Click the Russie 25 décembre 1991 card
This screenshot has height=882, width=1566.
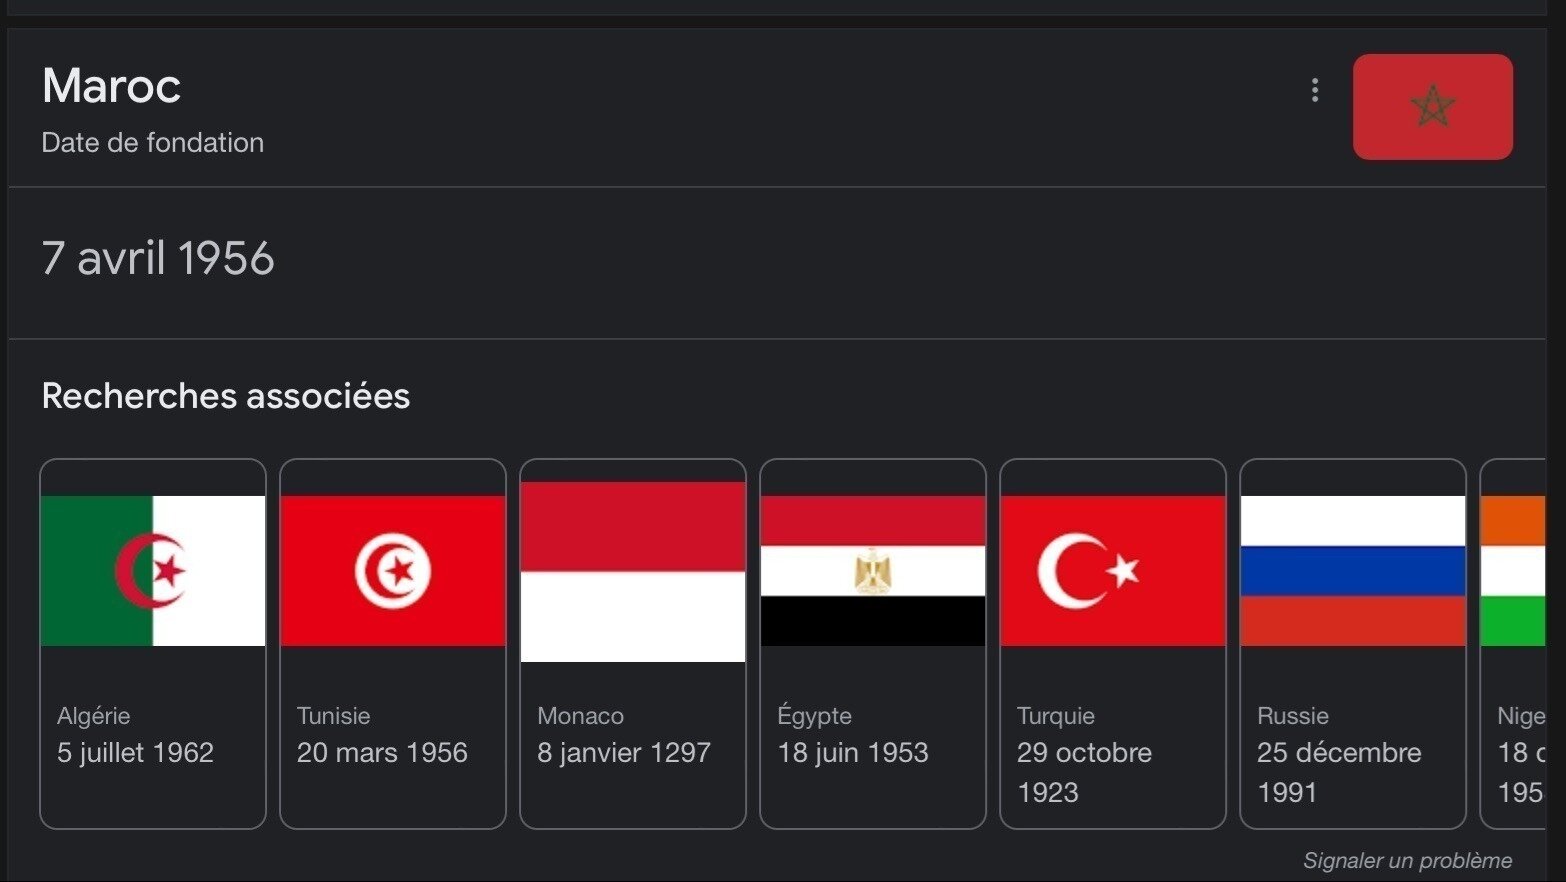point(1352,643)
